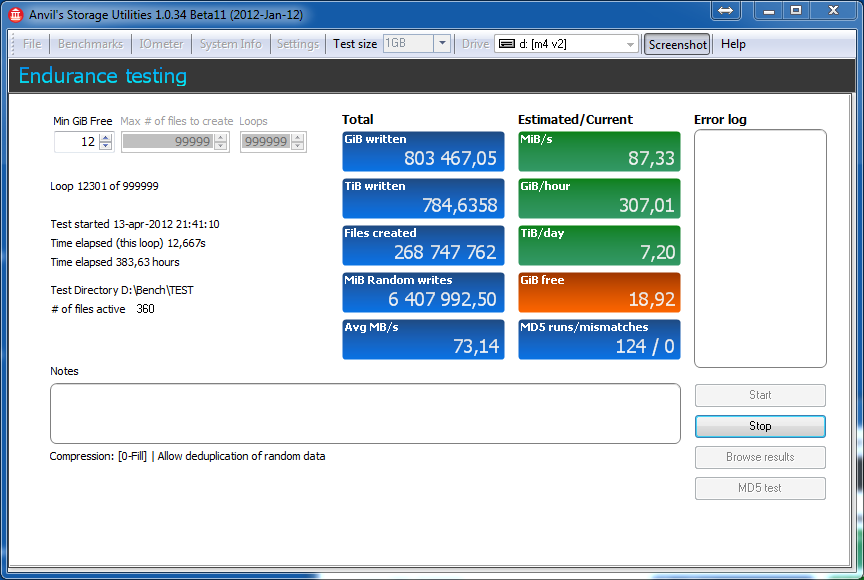The image size is (864, 580).
Task: Expand the Drive d: [m4 v2] dropdown
Action: (630, 44)
